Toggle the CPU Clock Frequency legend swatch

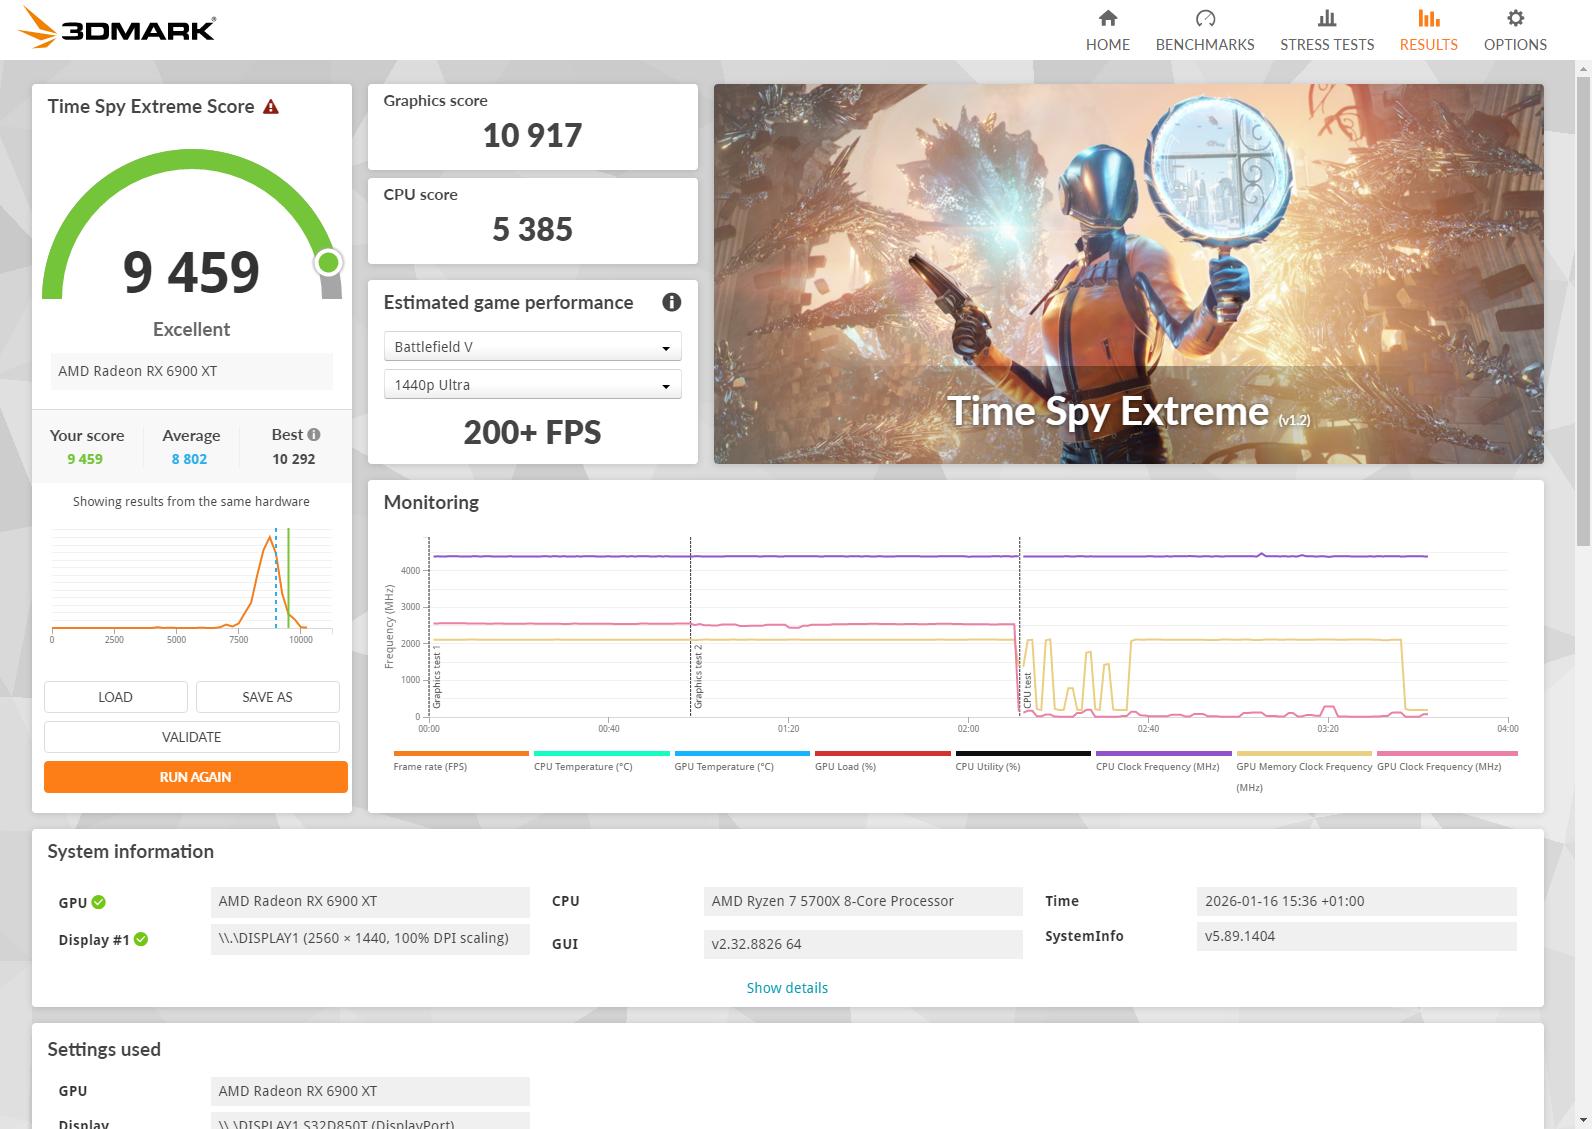pos(1164,753)
